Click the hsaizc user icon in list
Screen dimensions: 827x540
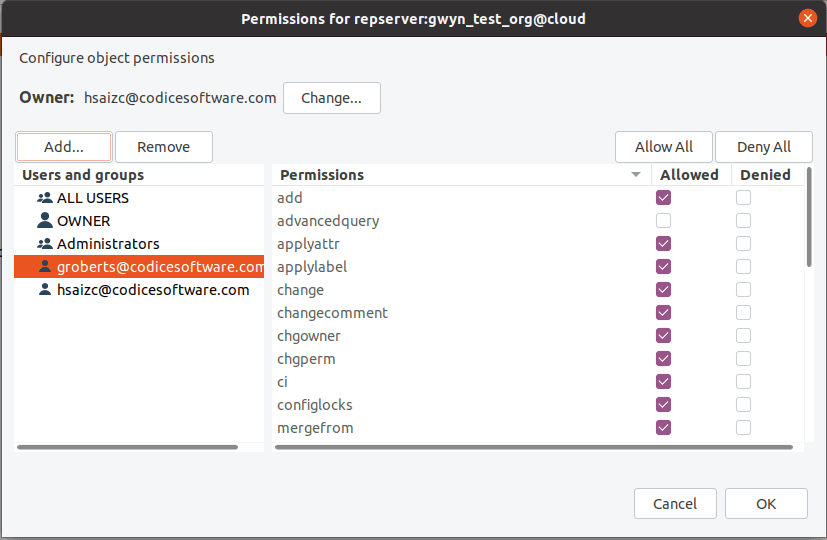click(45, 290)
